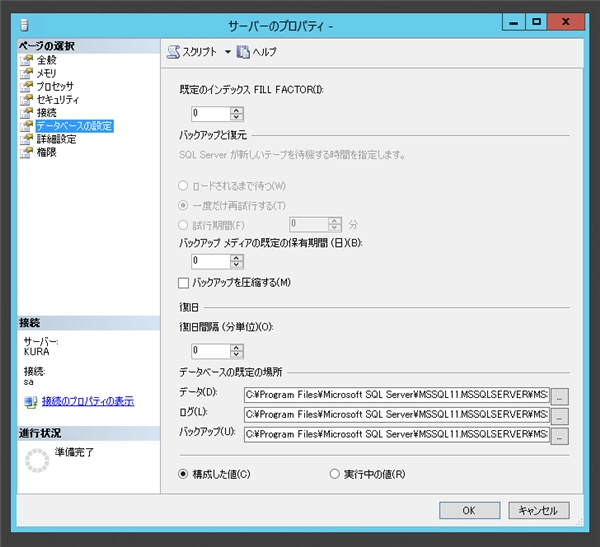Minimize the server properties window
The height and width of the screenshot is (547, 600).
point(514,23)
